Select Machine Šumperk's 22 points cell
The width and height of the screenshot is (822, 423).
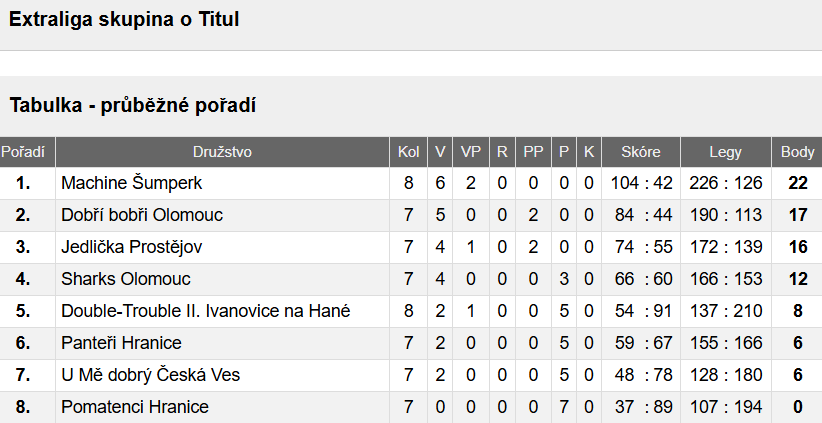point(797,183)
